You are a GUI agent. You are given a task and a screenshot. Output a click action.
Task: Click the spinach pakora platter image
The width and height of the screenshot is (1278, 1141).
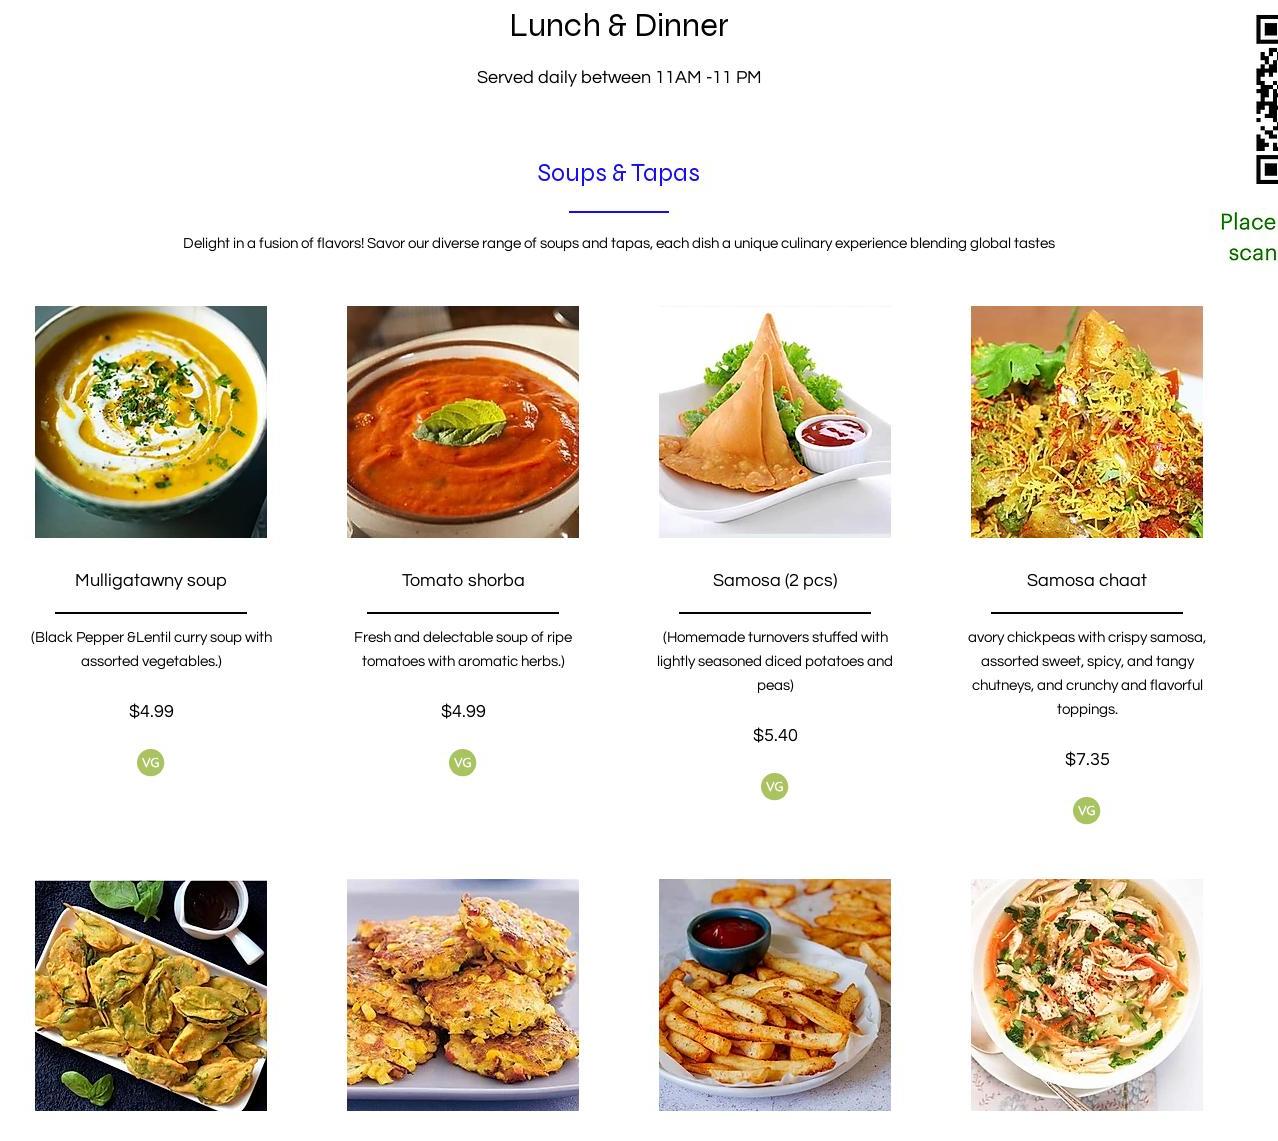[151, 995]
